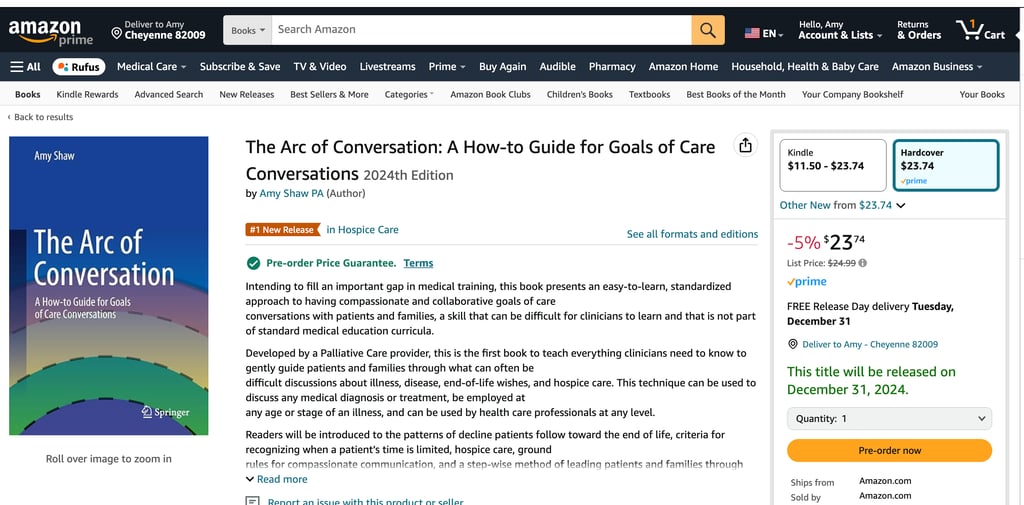
Task: Open Buy Again page
Action: coord(502,67)
